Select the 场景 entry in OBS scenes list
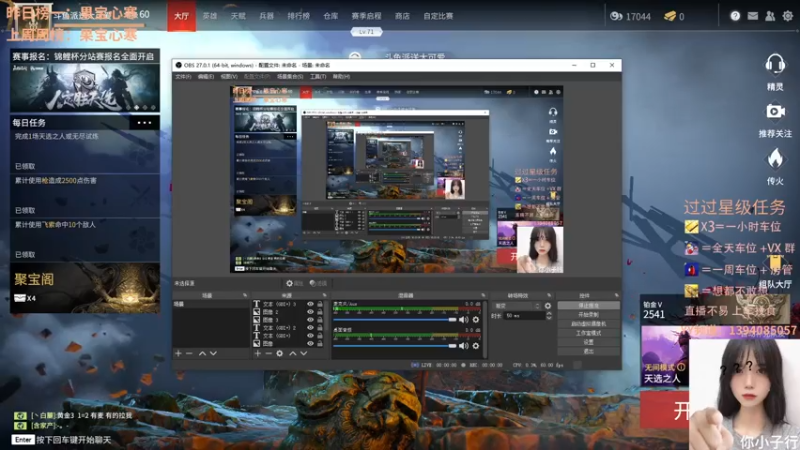The height and width of the screenshot is (450, 800). pos(211,304)
